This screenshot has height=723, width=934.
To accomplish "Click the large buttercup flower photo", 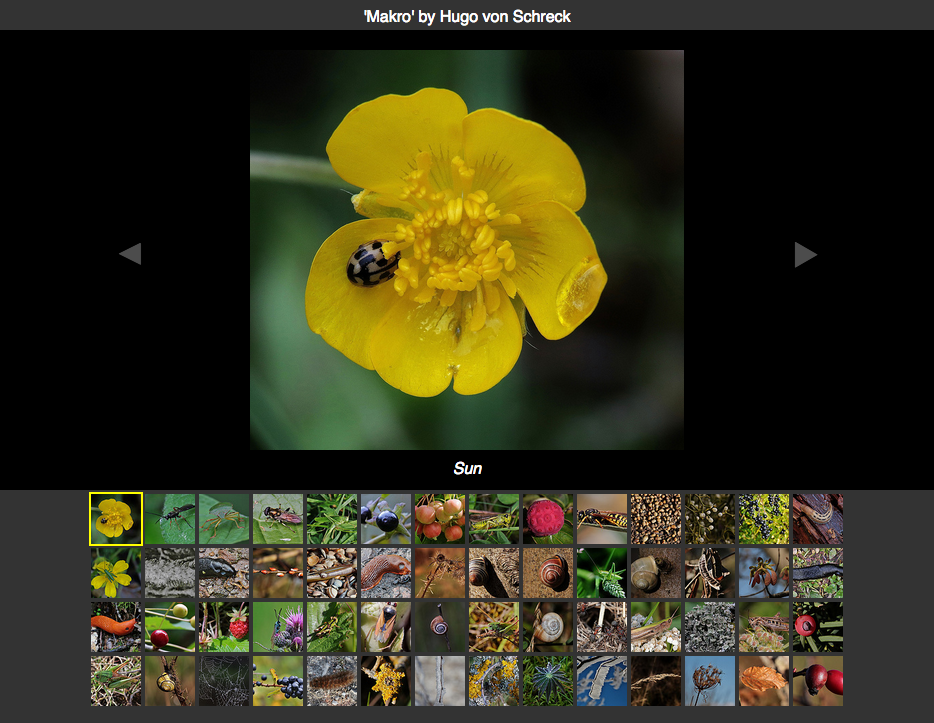I will [x=466, y=250].
